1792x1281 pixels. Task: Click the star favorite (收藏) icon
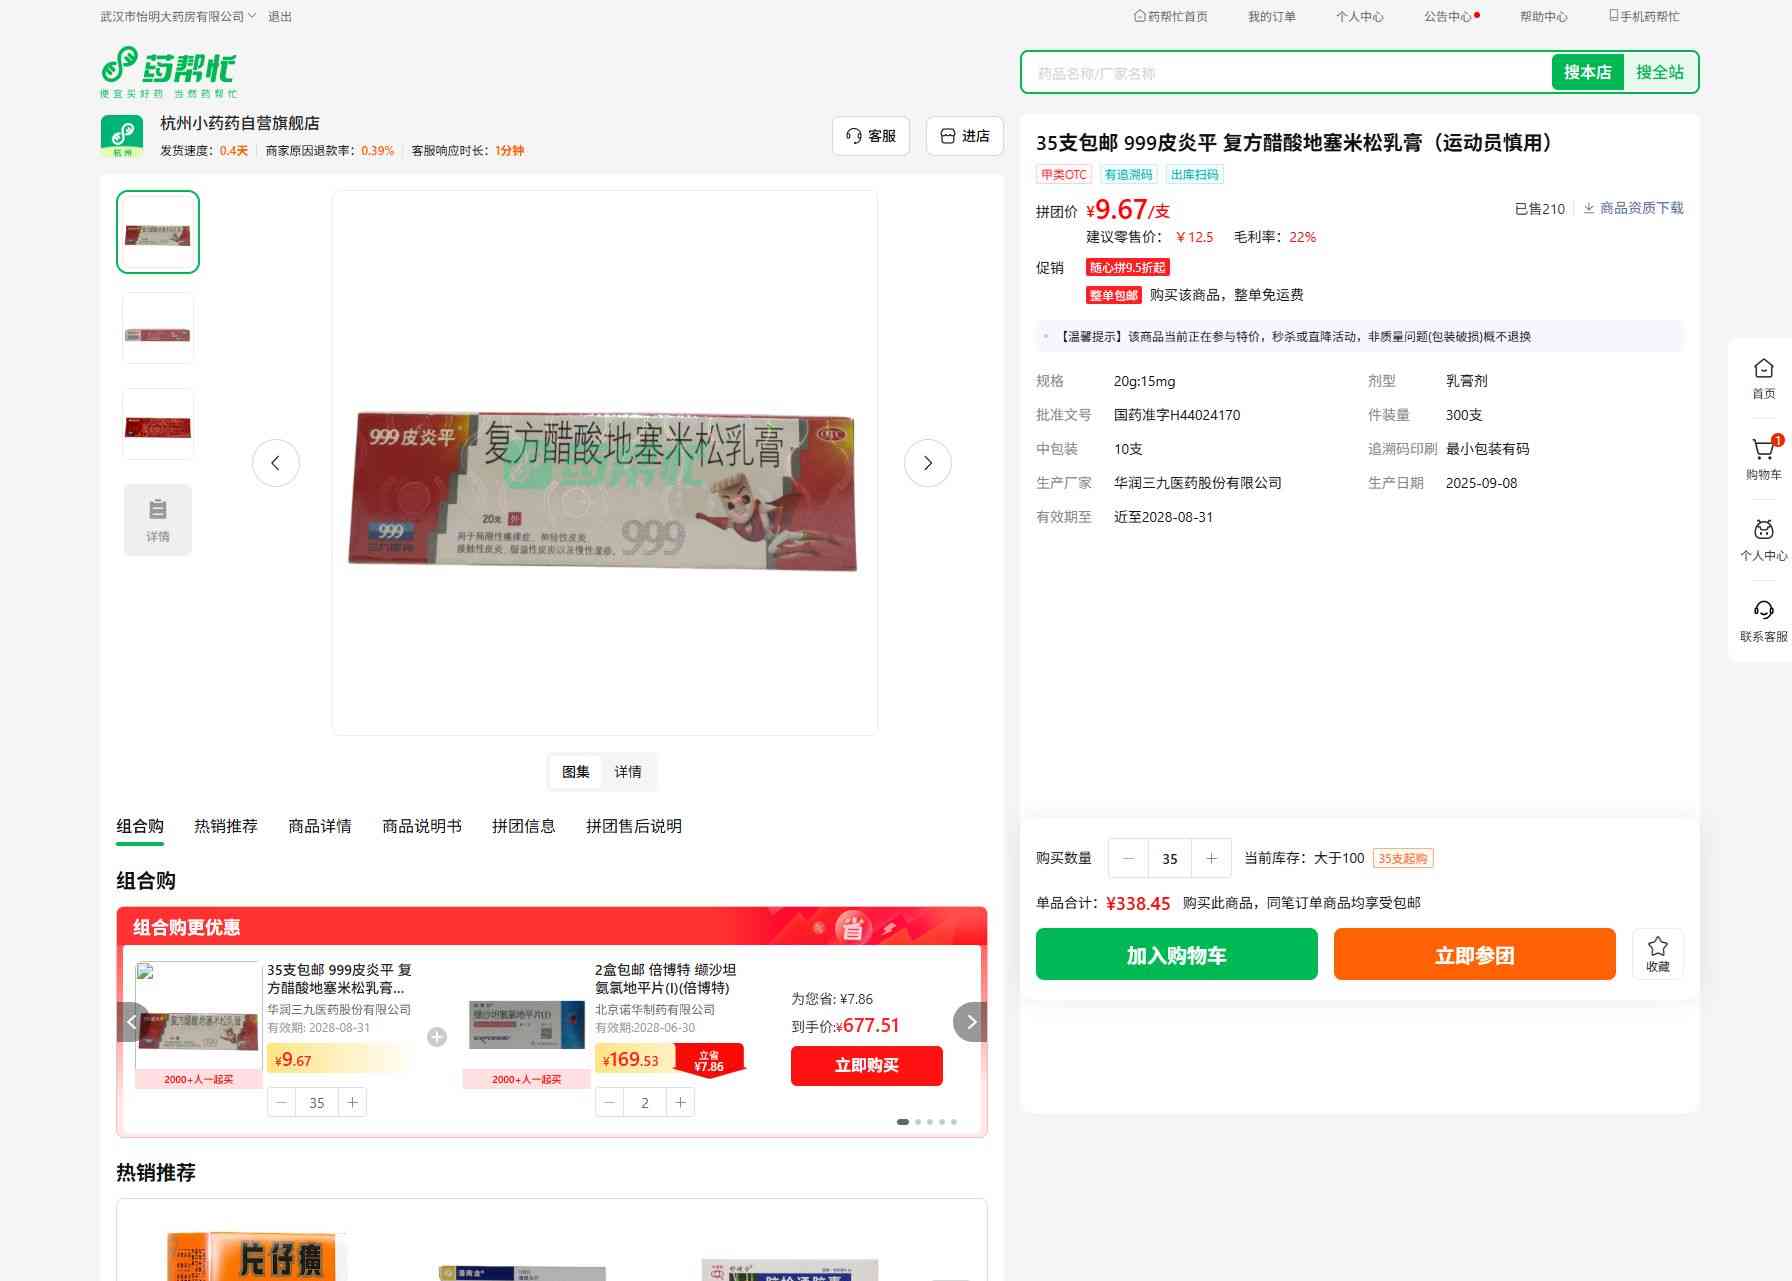[1657, 953]
